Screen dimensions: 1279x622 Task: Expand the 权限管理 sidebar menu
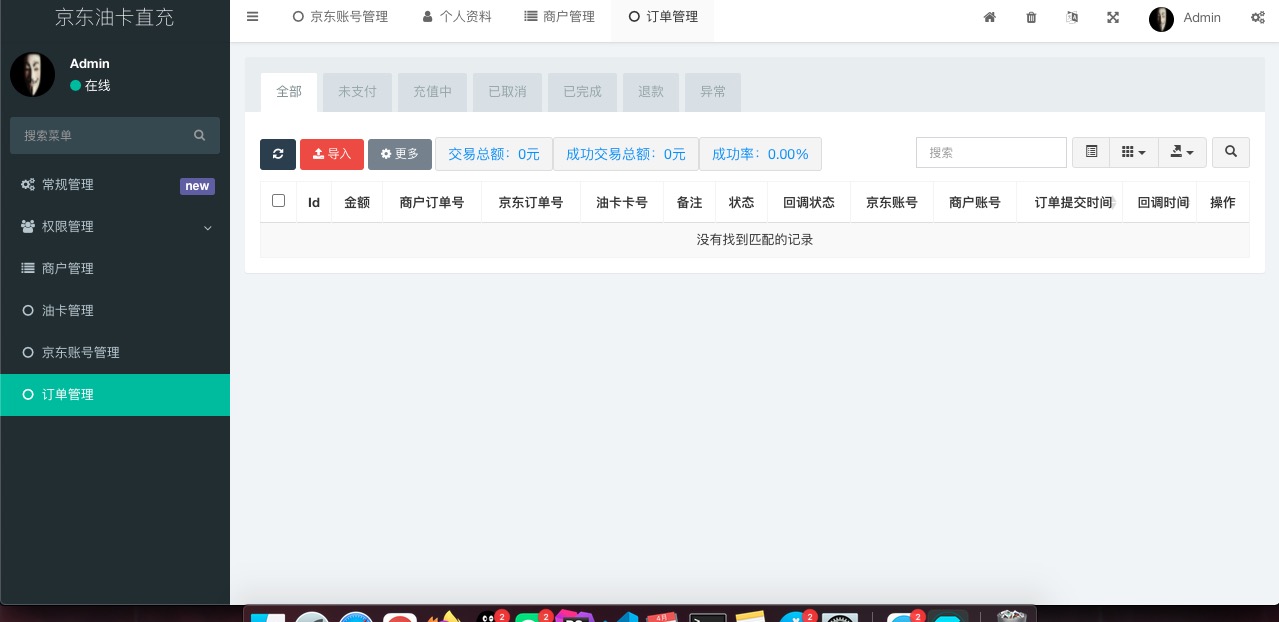pyautogui.click(x=115, y=227)
